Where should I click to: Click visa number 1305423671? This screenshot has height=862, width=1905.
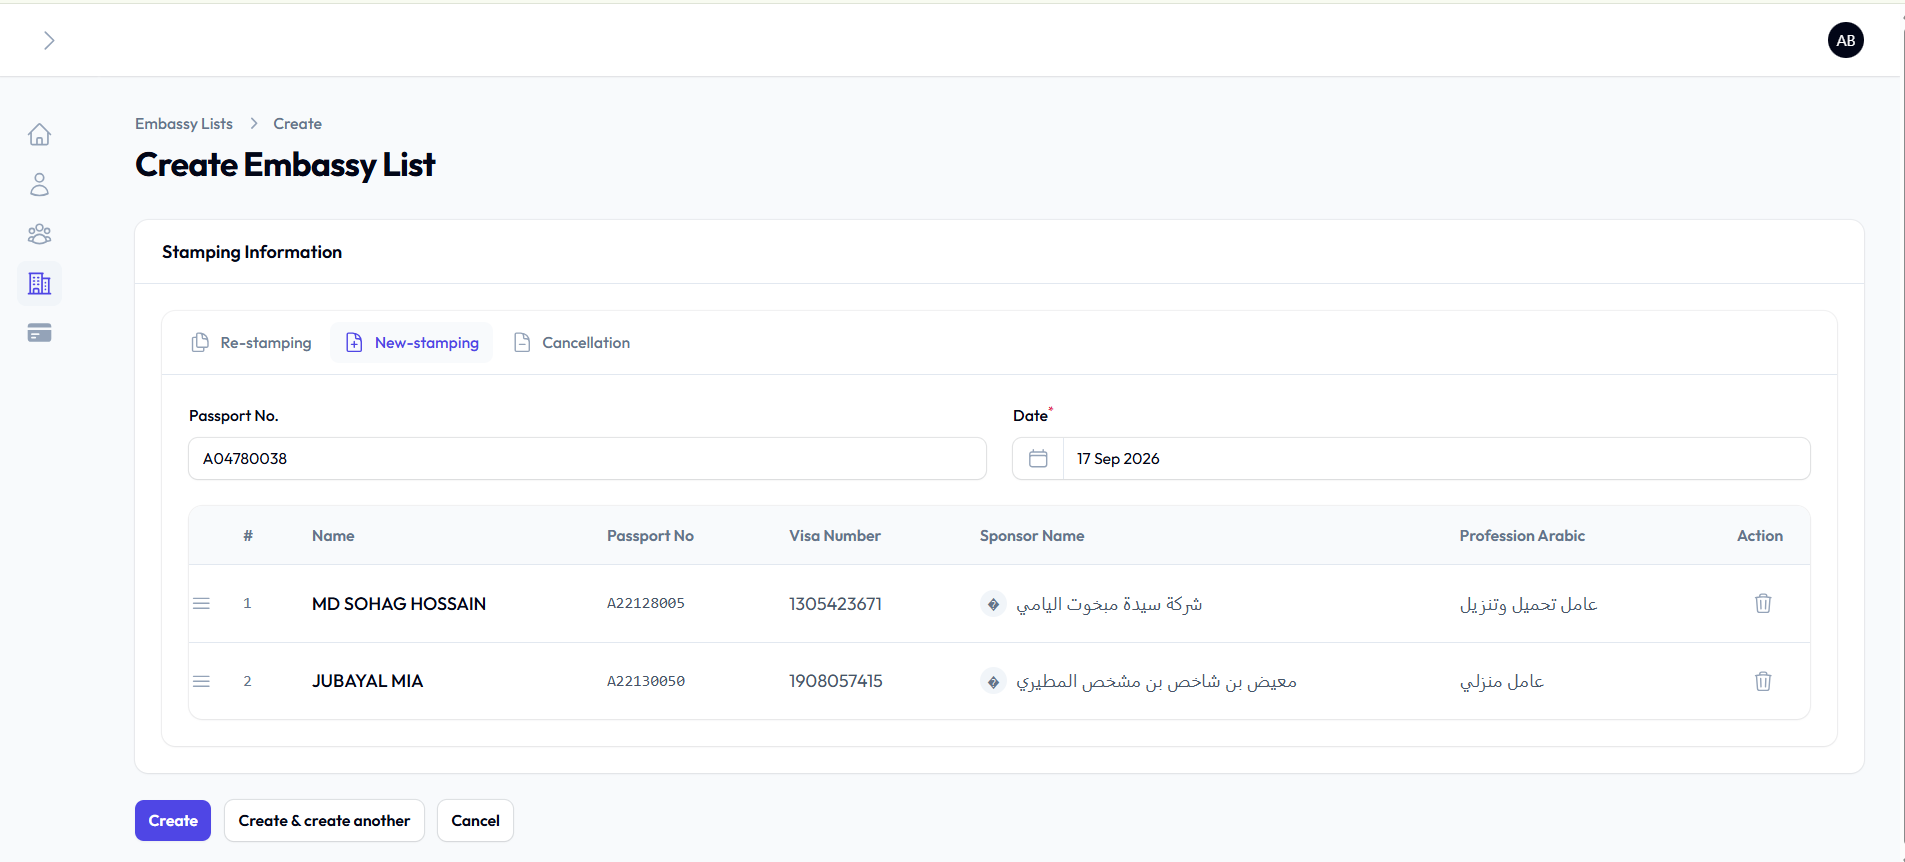835,604
